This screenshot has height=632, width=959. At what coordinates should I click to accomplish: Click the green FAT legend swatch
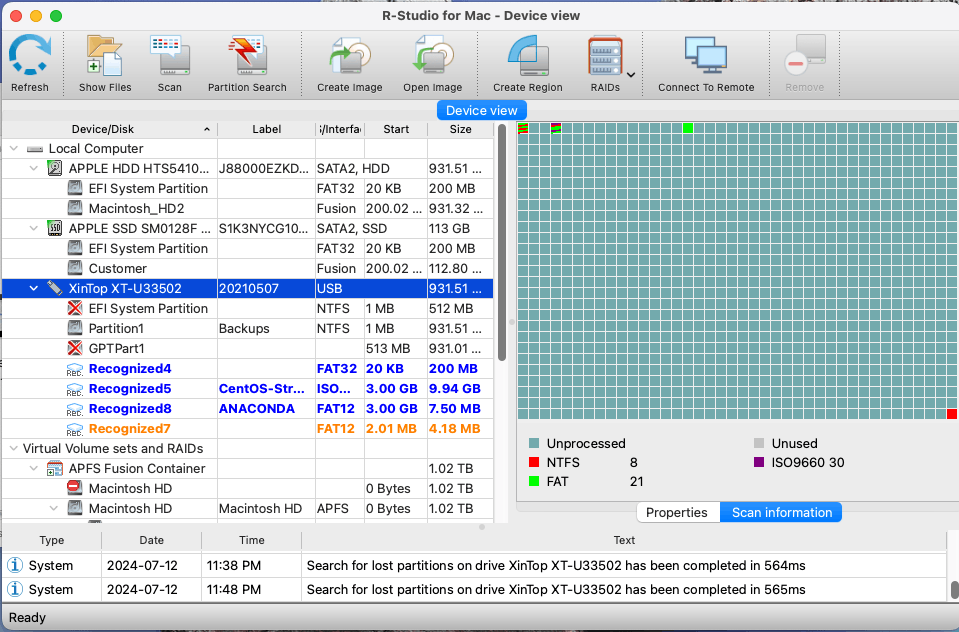pos(534,481)
